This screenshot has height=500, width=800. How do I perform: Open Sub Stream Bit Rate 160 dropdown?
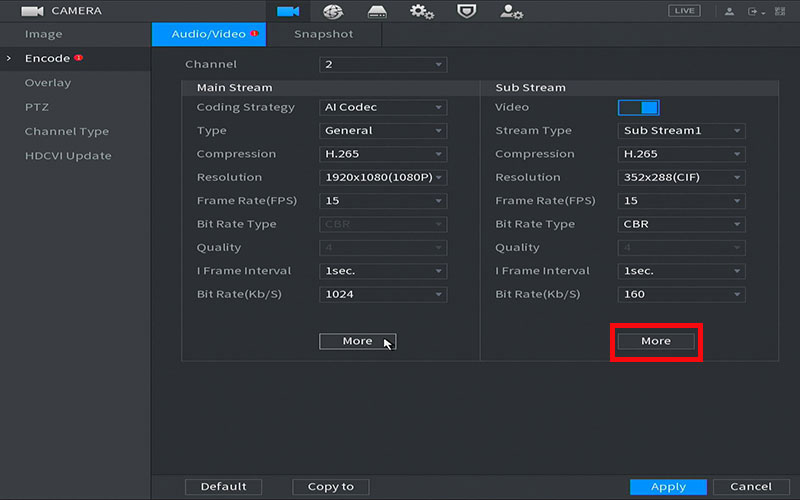coord(681,294)
